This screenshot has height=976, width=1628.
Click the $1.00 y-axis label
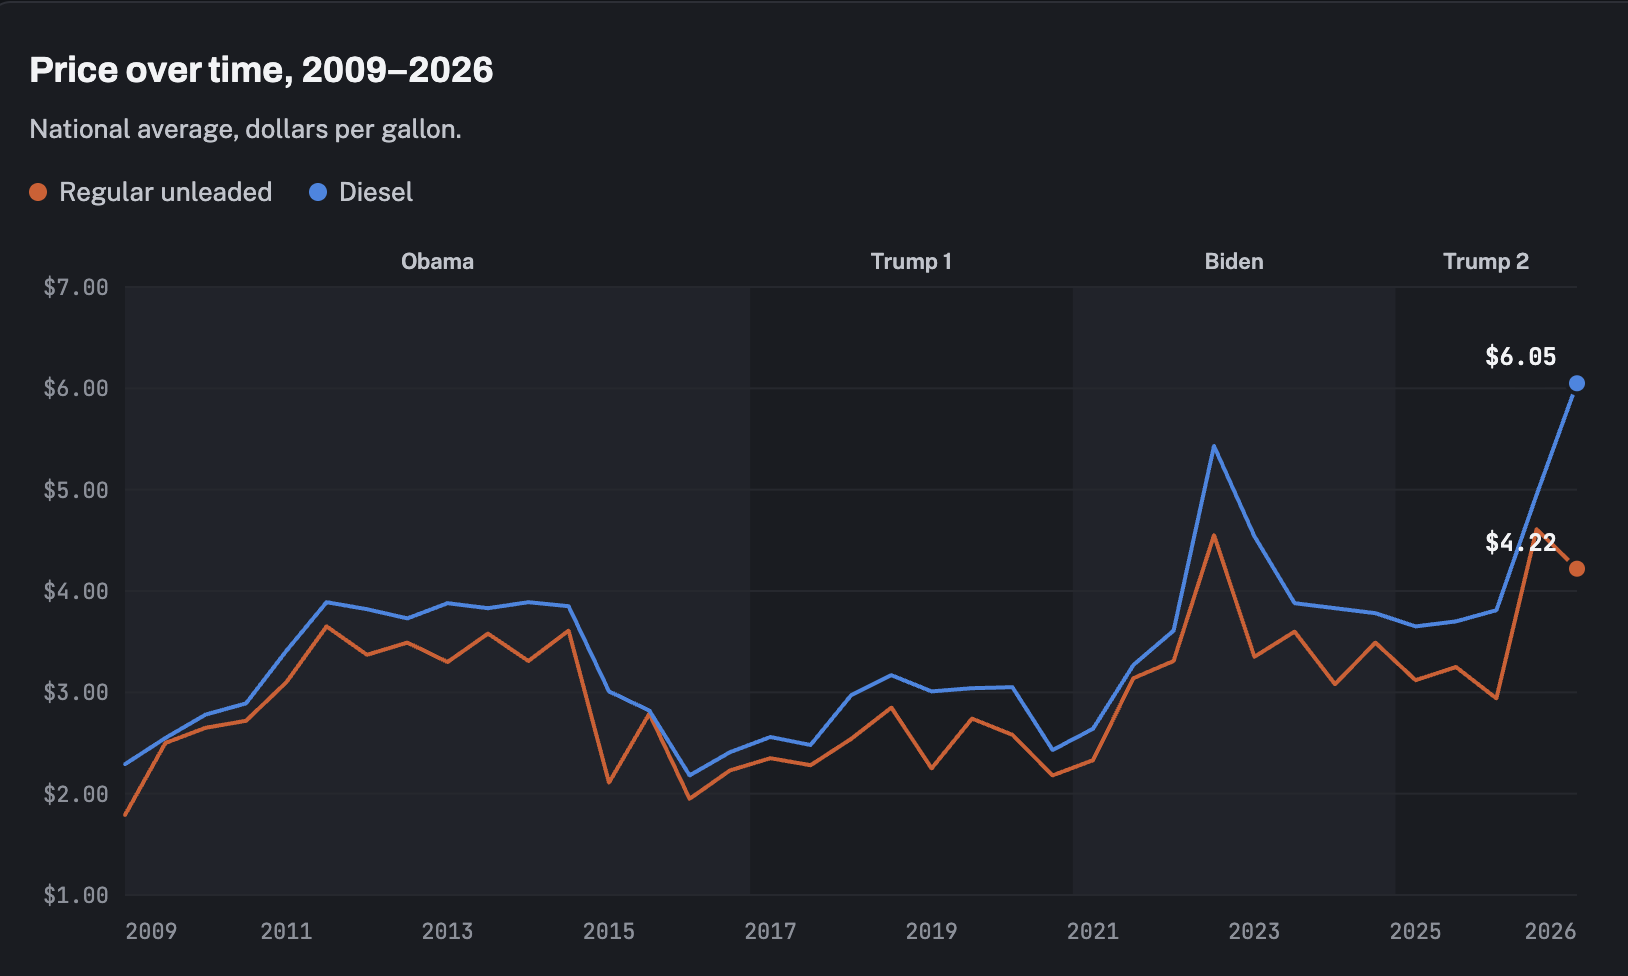point(76,895)
